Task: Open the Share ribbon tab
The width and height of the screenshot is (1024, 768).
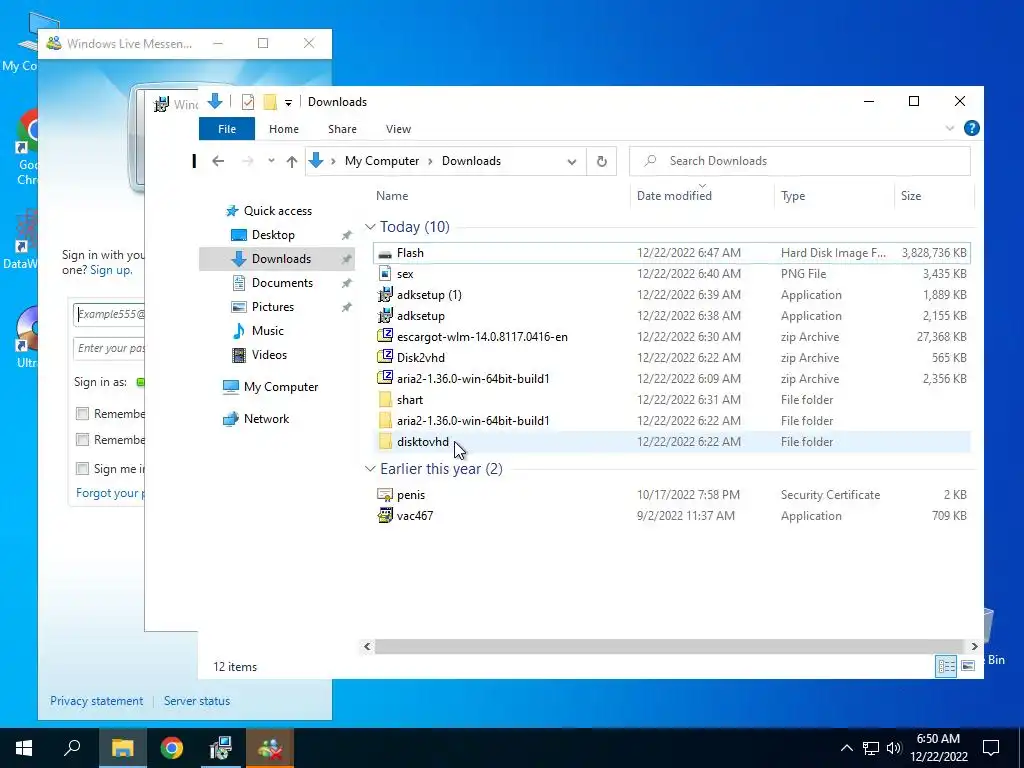Action: 342,129
